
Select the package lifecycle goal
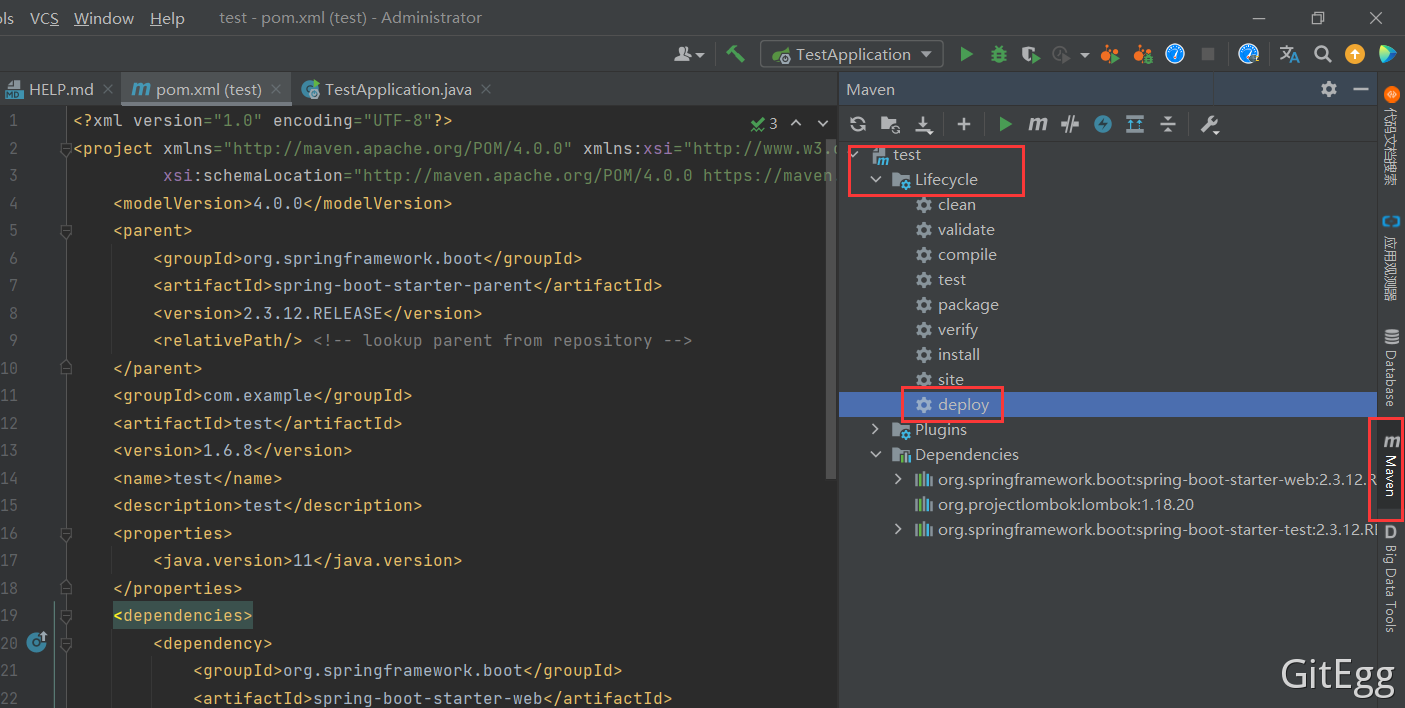pos(957,304)
